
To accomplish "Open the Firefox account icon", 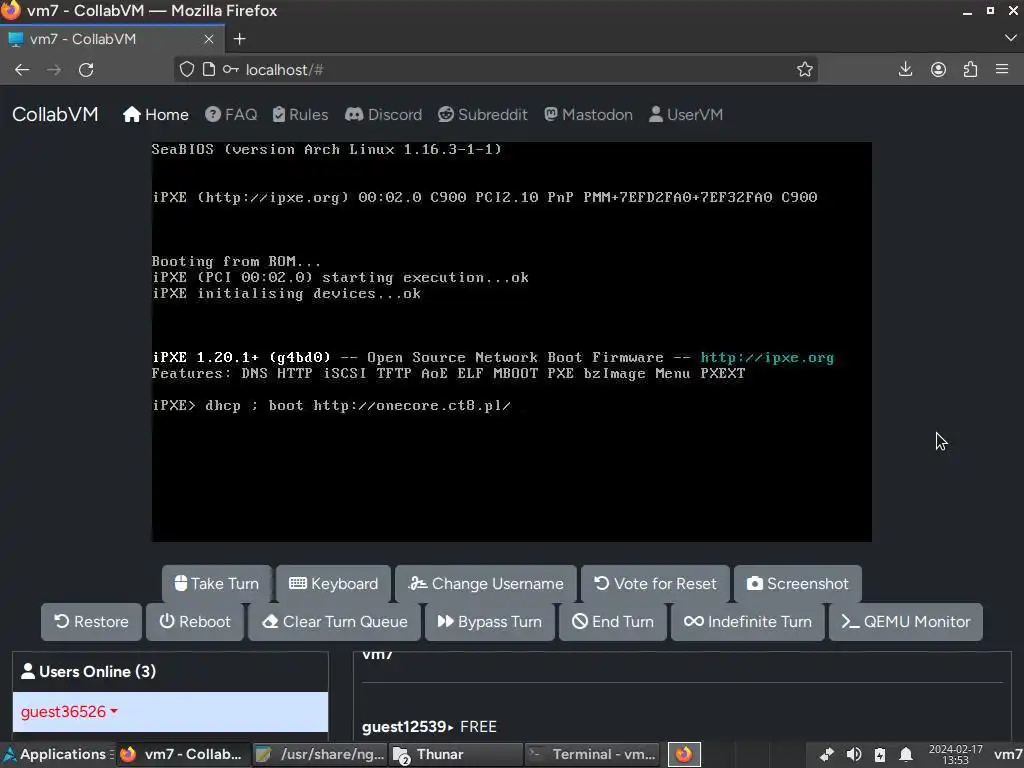I will point(938,69).
